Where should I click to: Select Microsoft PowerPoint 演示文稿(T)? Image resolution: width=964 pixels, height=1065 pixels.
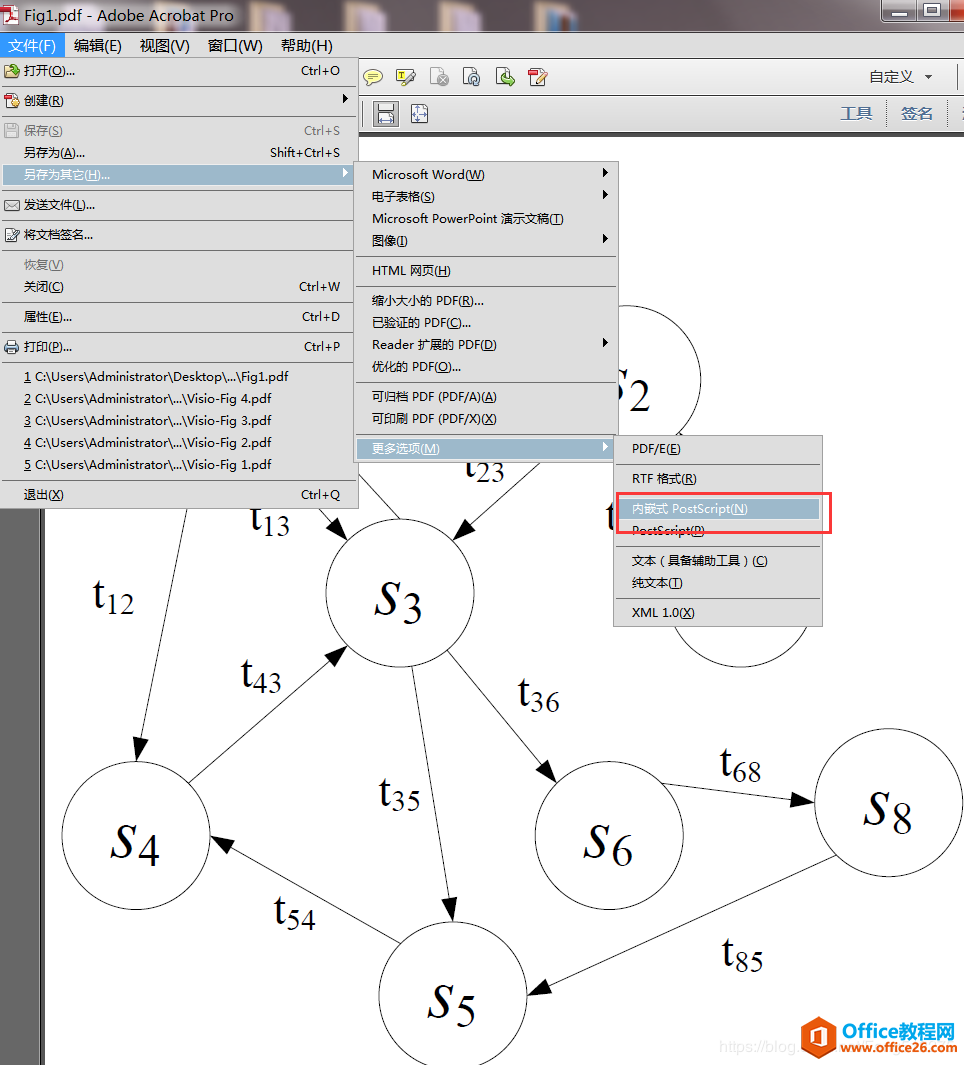pos(486,219)
